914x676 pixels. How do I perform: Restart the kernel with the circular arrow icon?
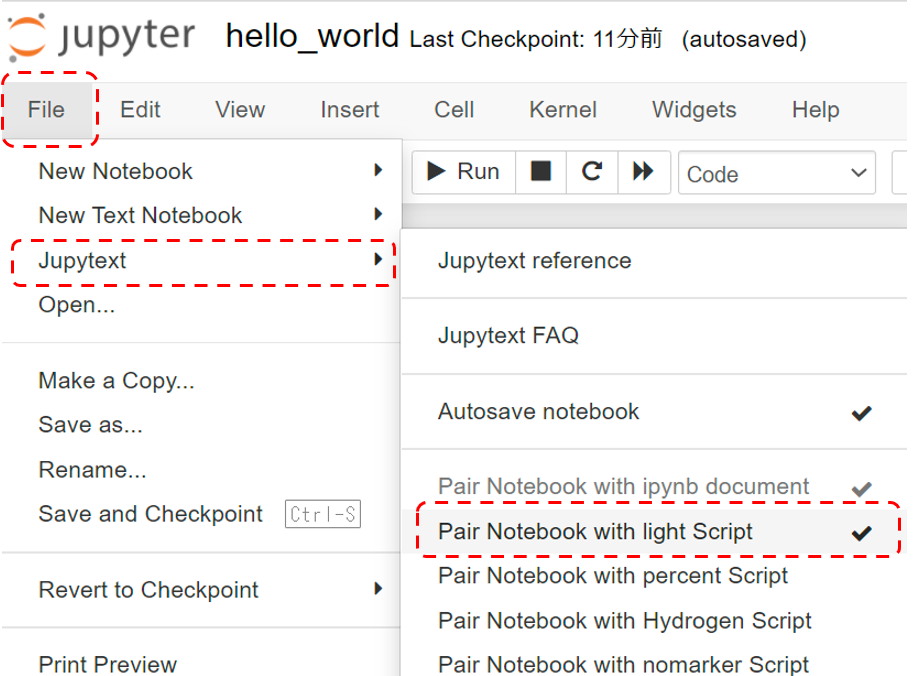coord(592,172)
